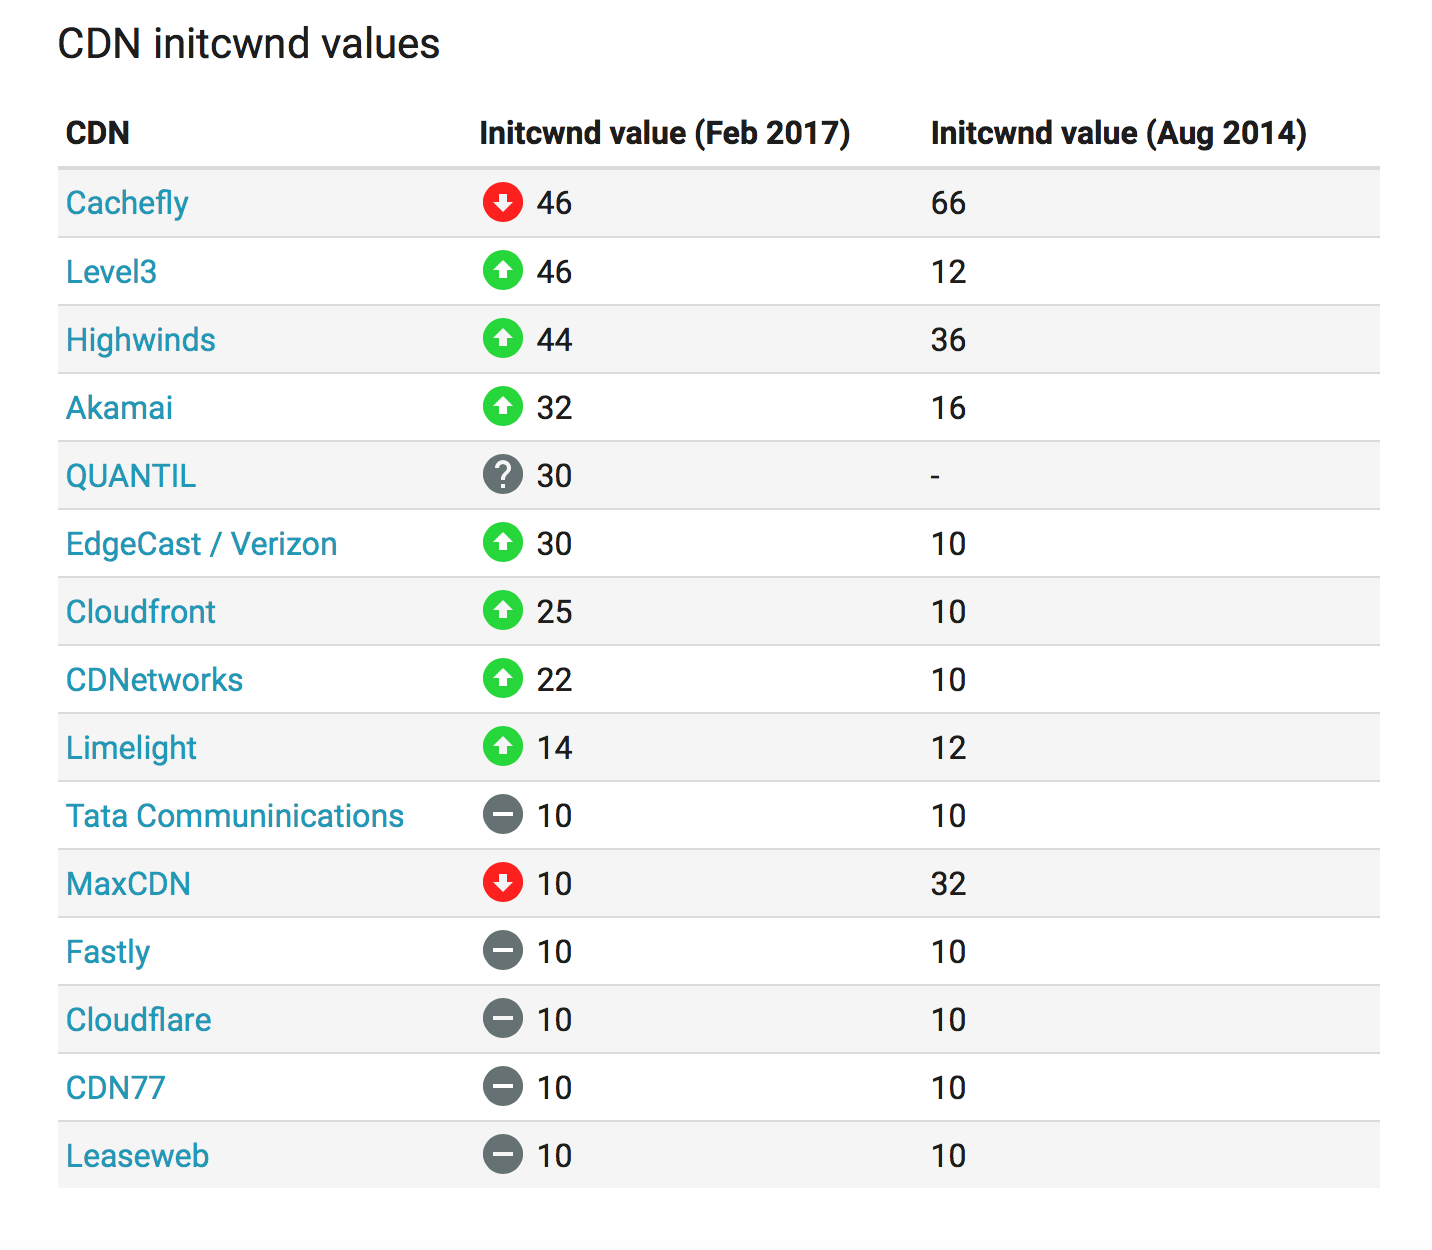Open the Cloudfront link
The image size is (1432, 1250).
click(141, 612)
